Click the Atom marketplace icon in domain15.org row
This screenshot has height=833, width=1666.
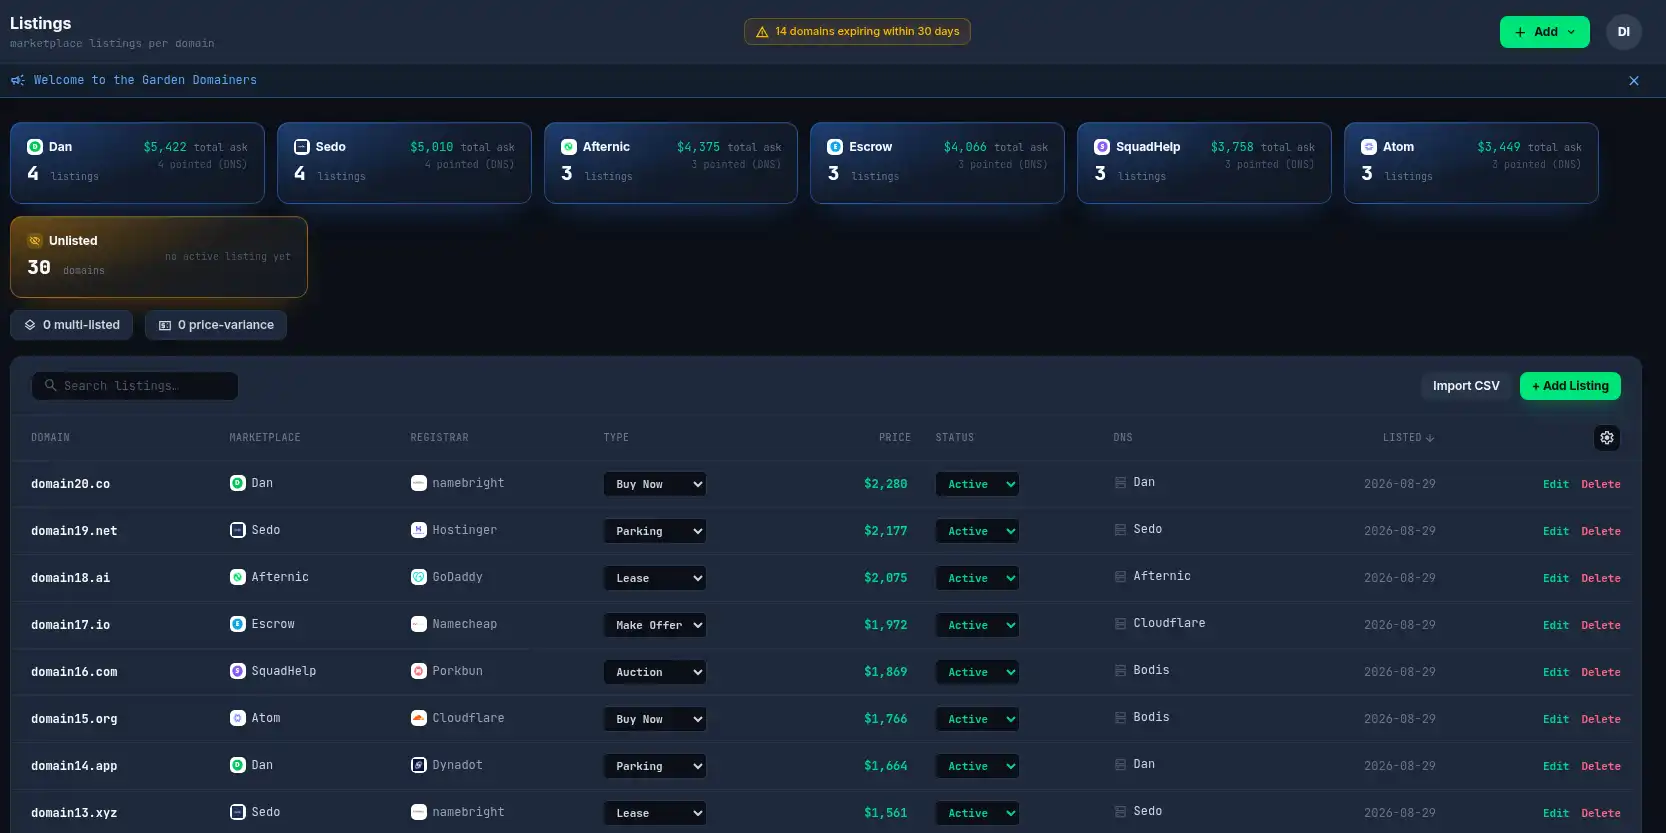click(238, 718)
